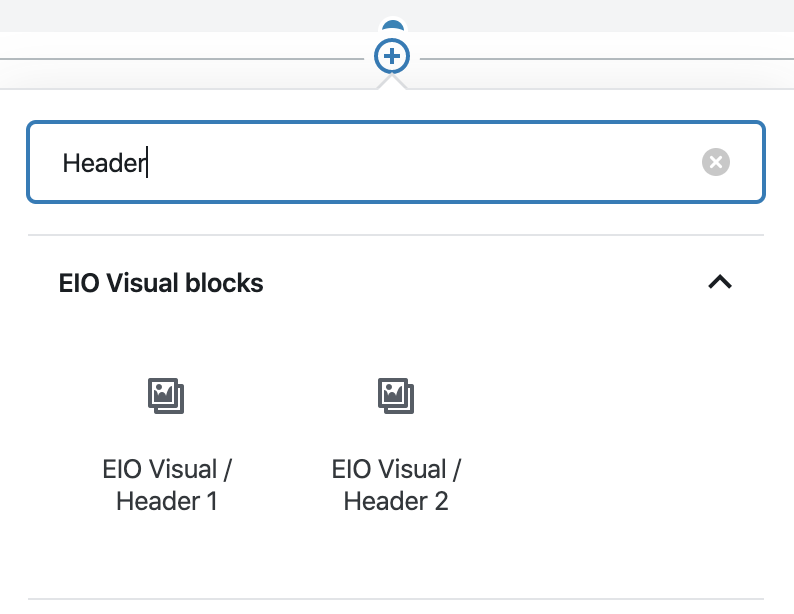Click the divider line below the search field
Viewport: 794px width, 614px height.
396,235
